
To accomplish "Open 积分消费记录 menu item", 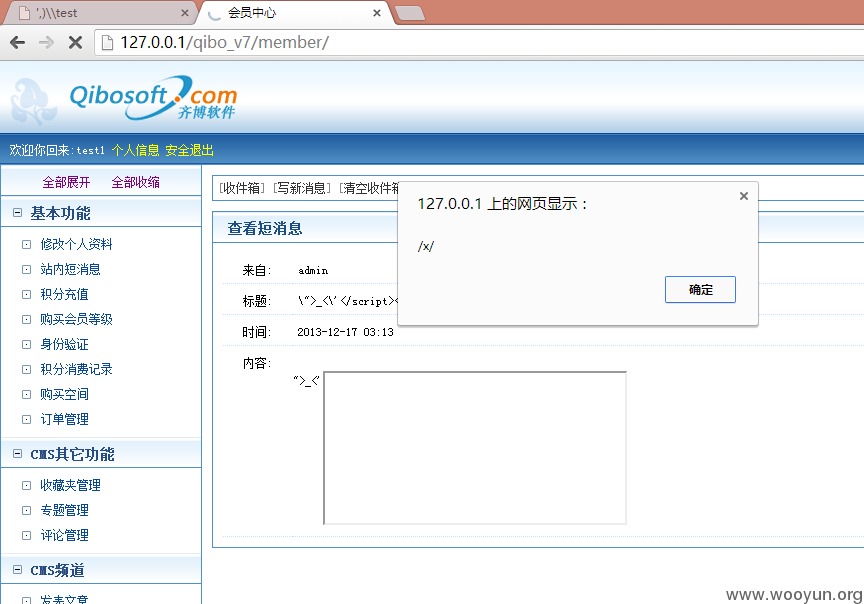I will (76, 369).
